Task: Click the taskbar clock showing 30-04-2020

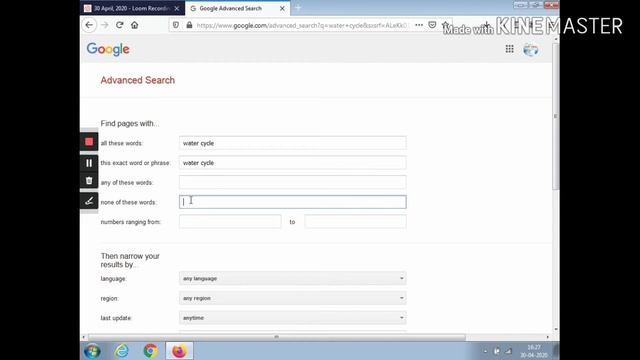Action: (534, 351)
